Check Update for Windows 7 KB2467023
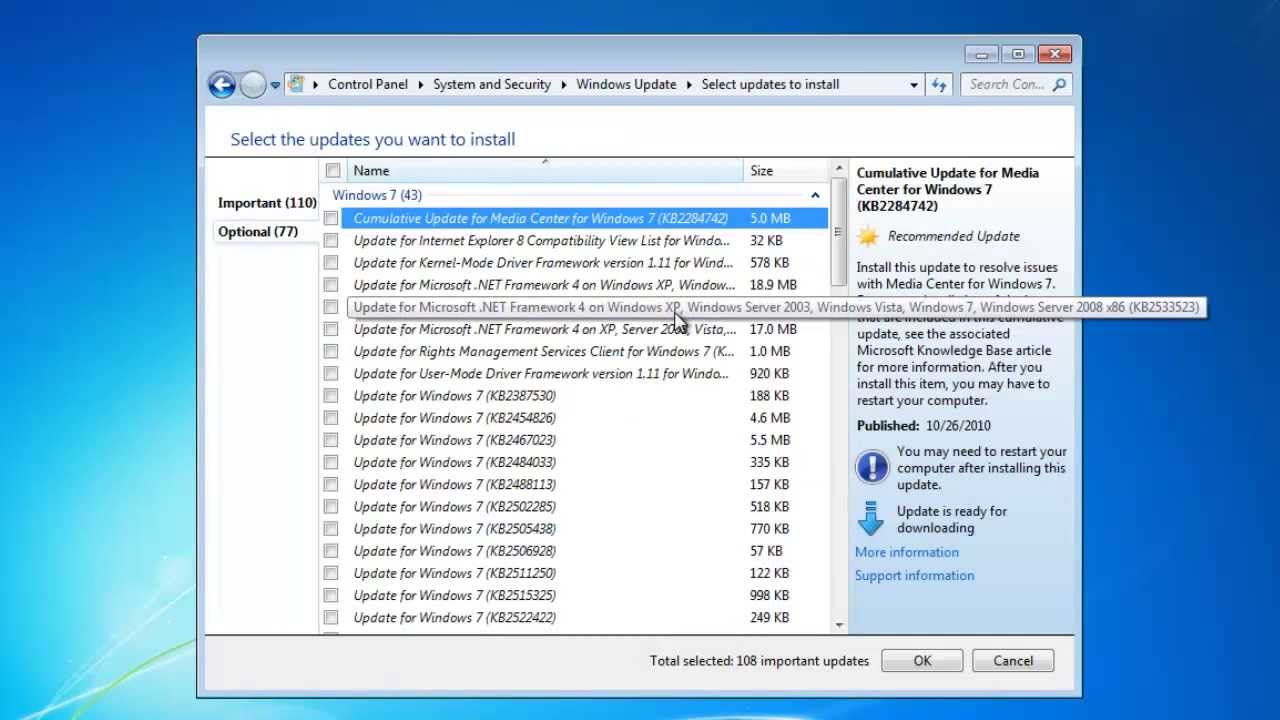The height and width of the screenshot is (720, 1280). click(331, 440)
